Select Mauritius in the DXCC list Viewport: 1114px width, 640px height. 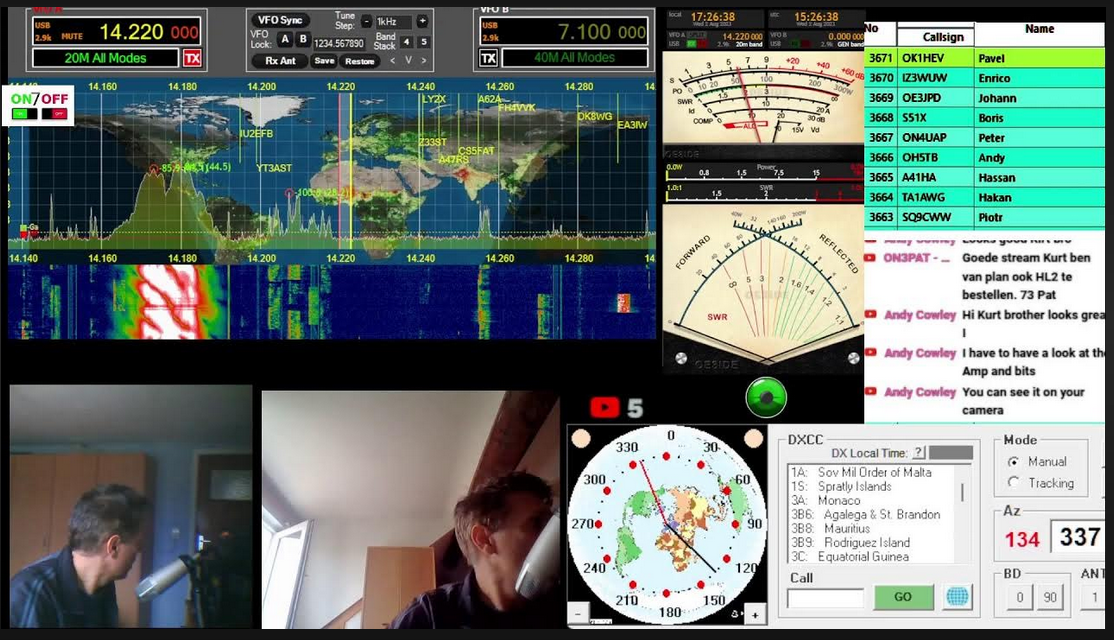click(x=846, y=528)
